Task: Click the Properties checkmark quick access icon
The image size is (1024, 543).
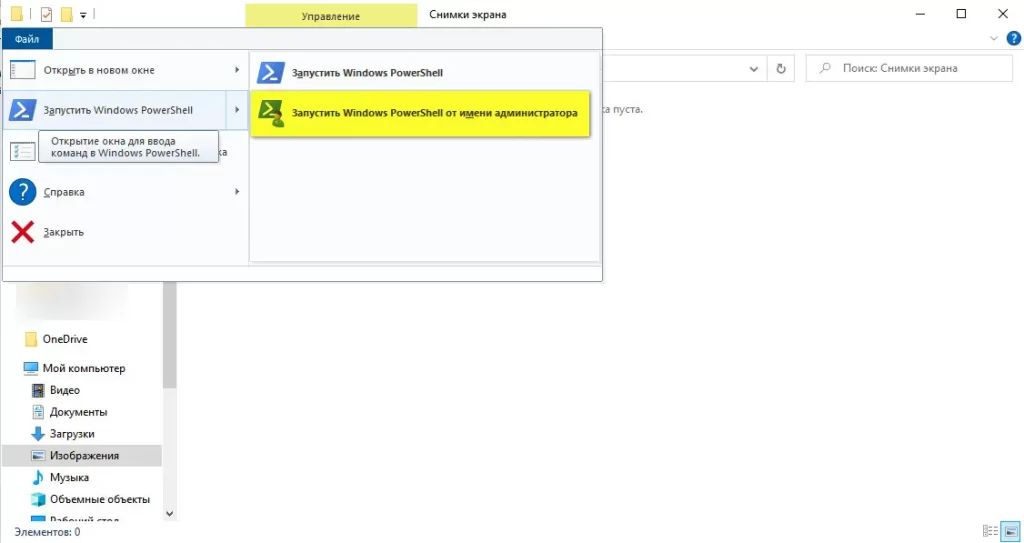Action: 46,14
